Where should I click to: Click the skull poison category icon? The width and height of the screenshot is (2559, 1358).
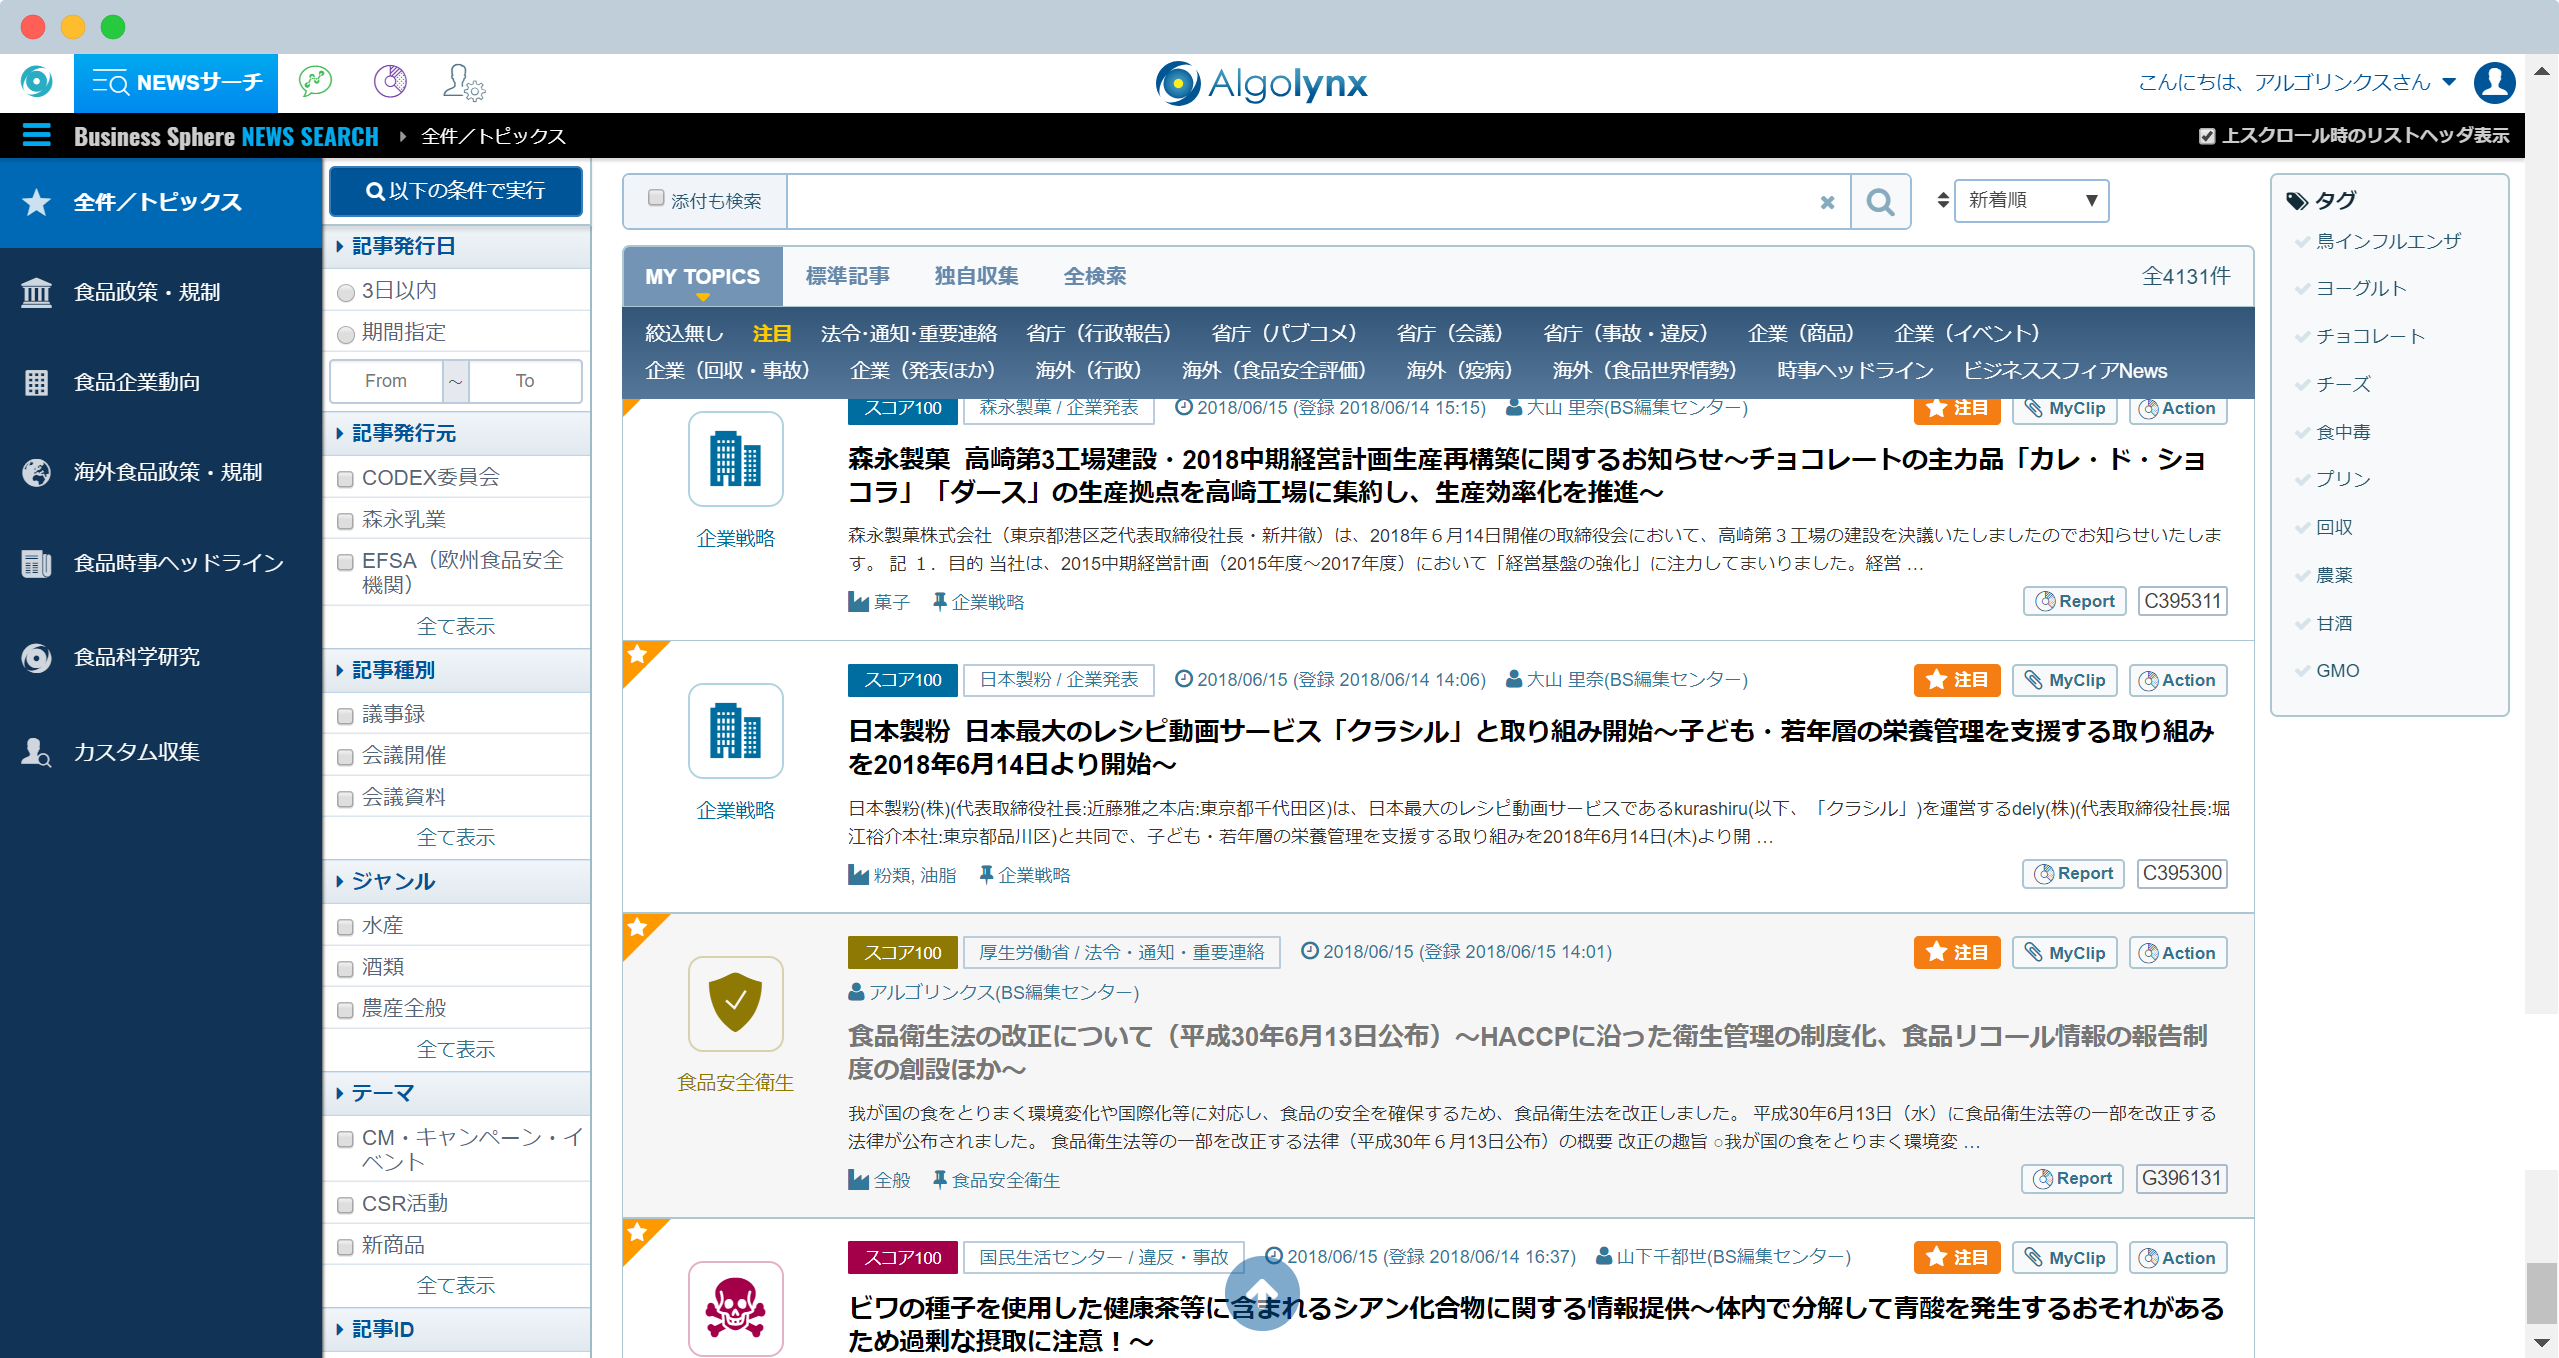(735, 1308)
